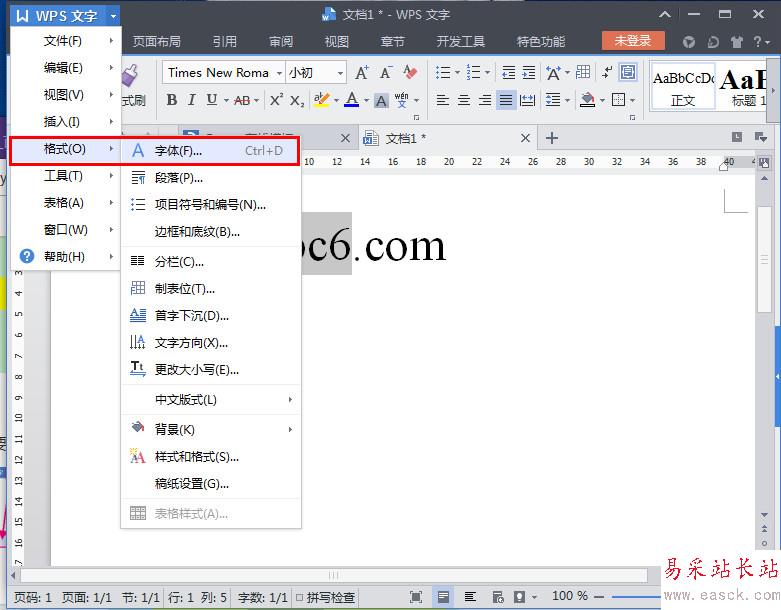Image resolution: width=781 pixels, height=610 pixels.
Task: Click the phonetic guide wén icon
Action: (x=401, y=100)
